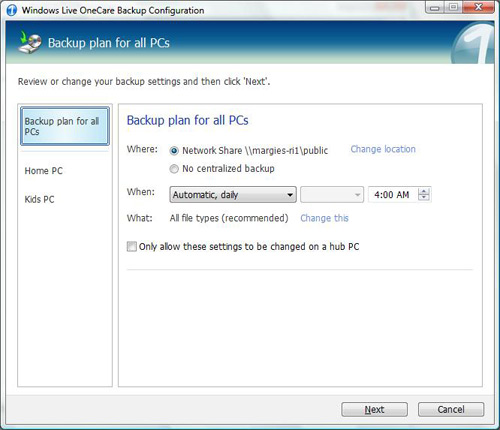Select the Network Share radio button
The image size is (500, 430).
point(174,151)
